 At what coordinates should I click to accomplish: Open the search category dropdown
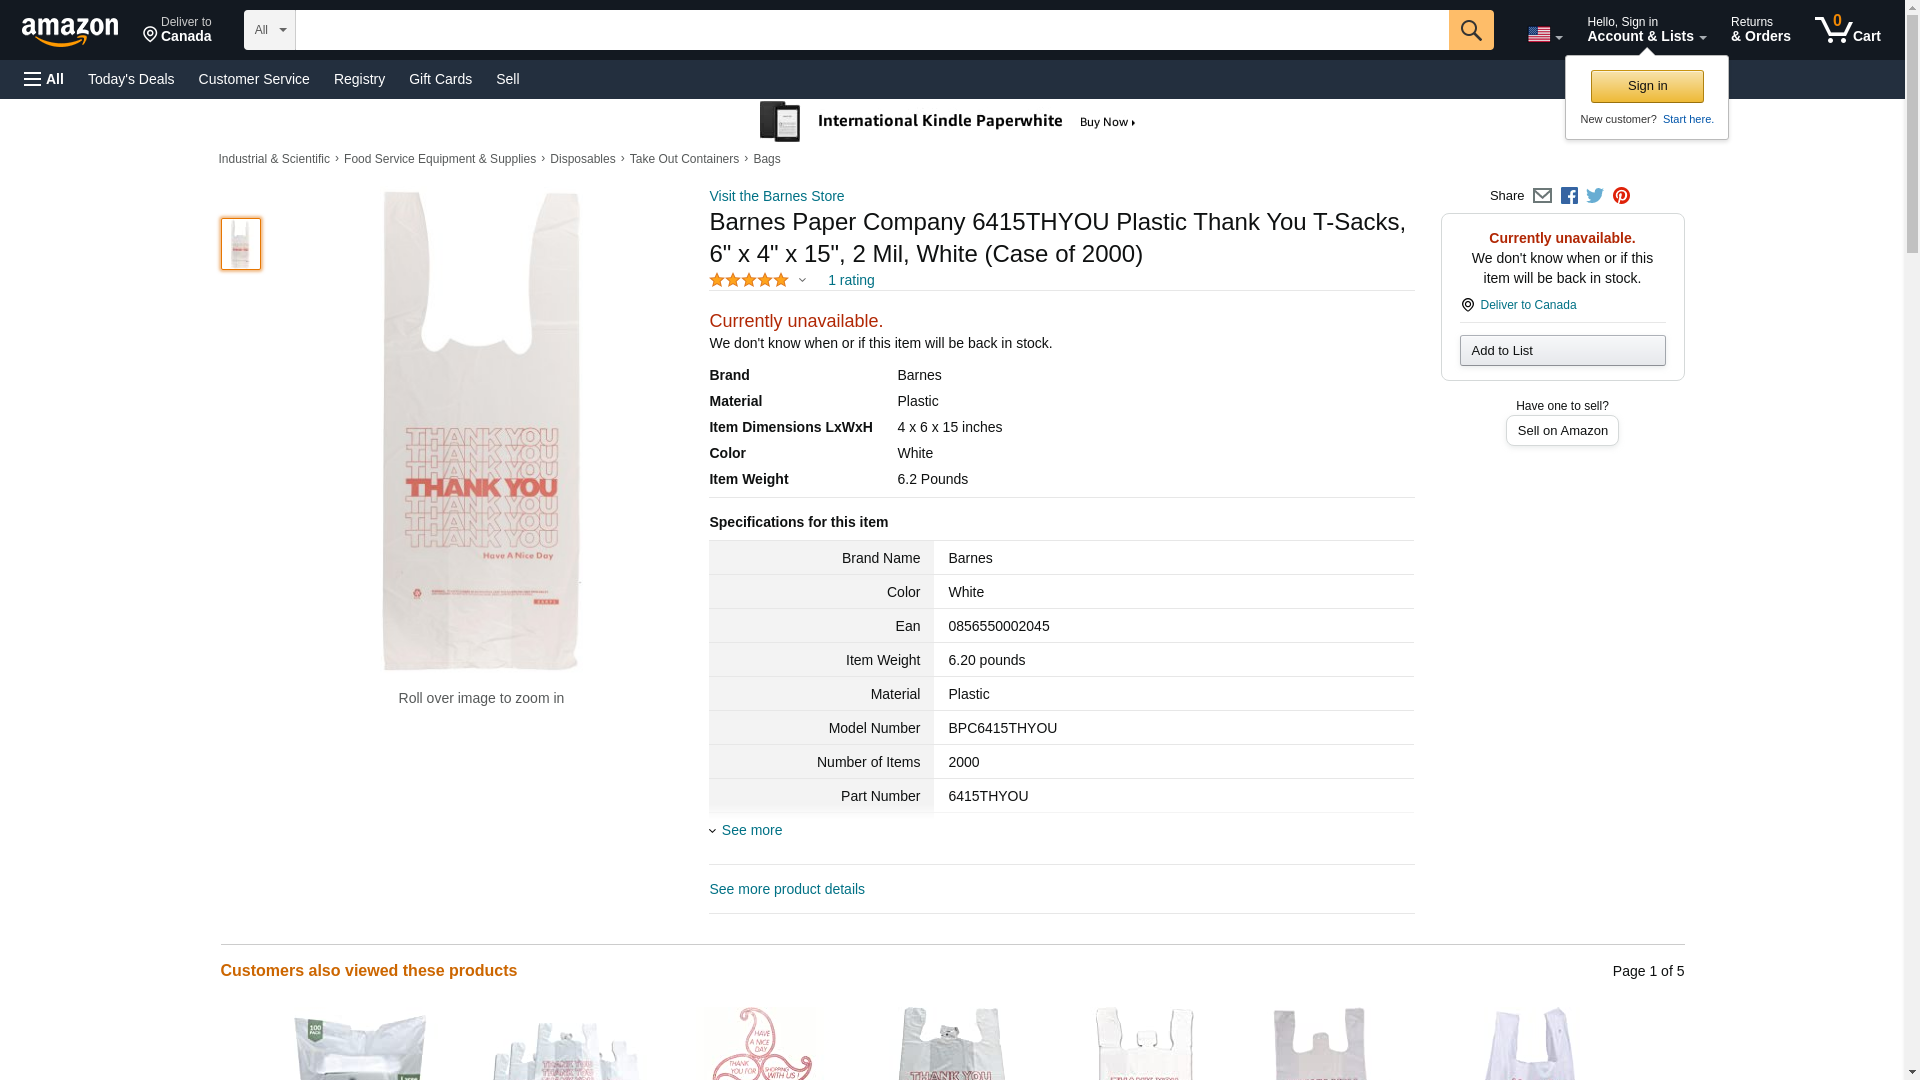(x=269, y=30)
